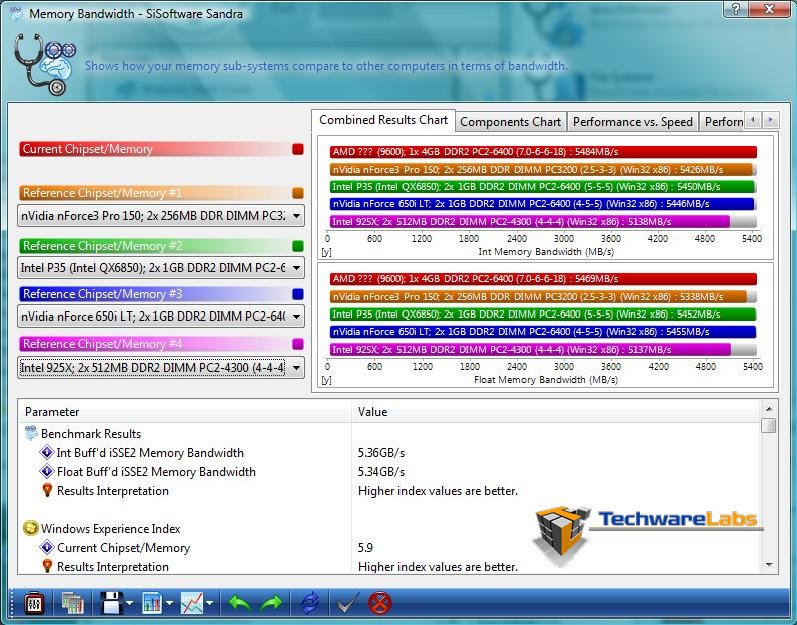Click the results list scroll up arrow

click(769, 409)
